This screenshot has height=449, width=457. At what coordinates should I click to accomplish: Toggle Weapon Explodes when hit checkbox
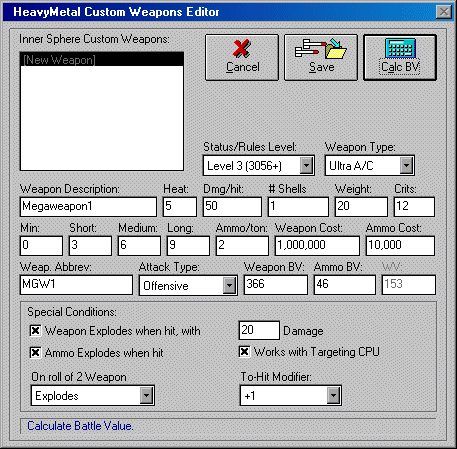coord(35,331)
